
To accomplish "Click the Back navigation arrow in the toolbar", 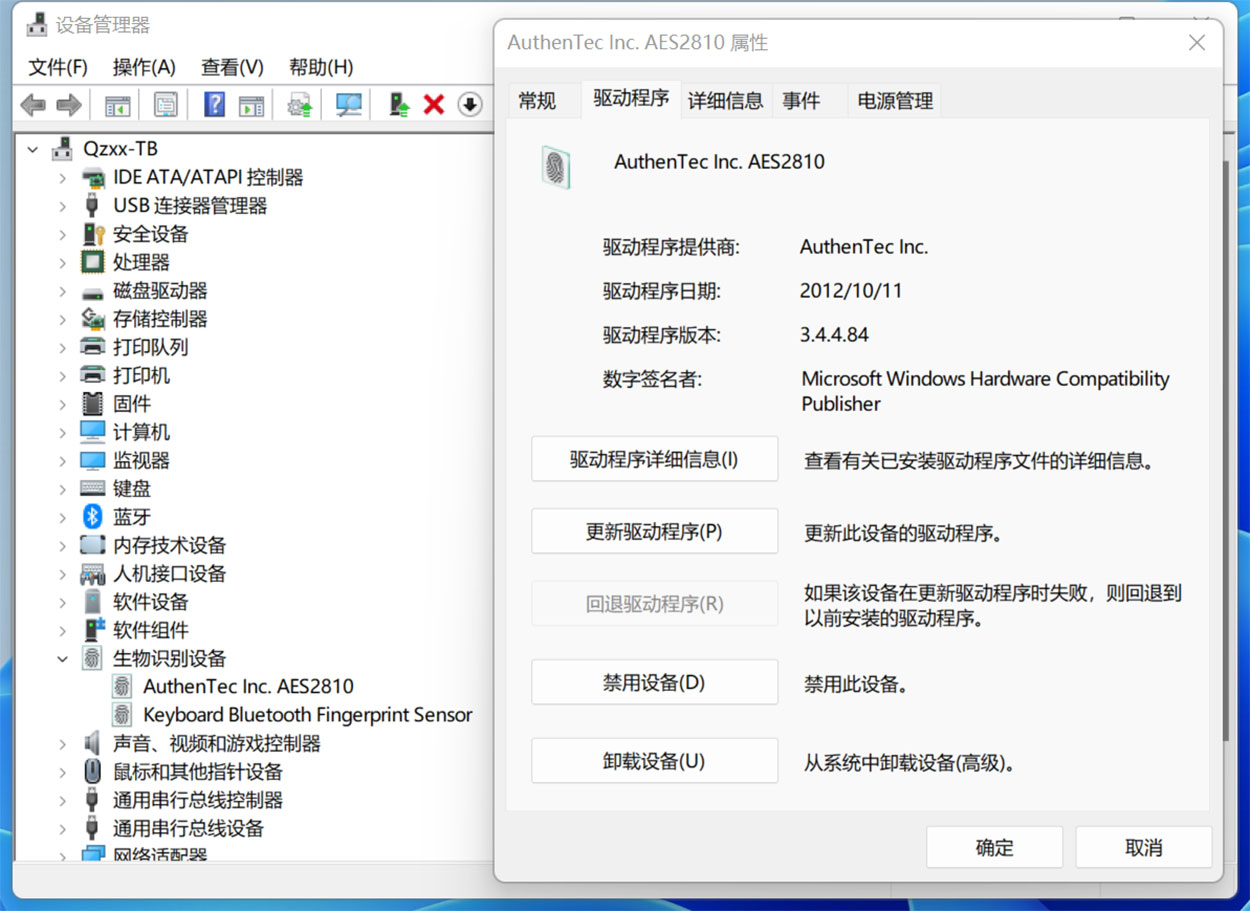I will click(34, 104).
